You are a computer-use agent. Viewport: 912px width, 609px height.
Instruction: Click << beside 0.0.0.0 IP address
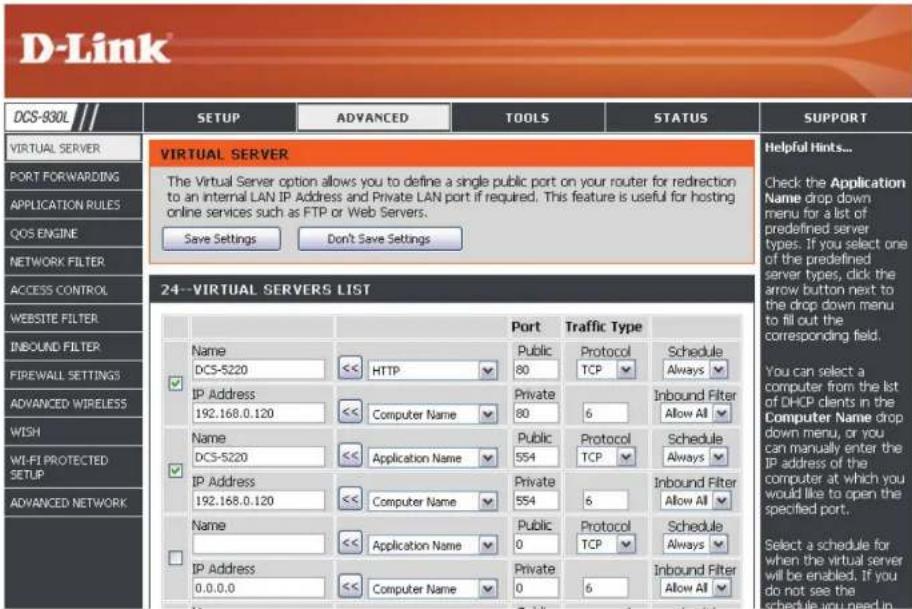(x=350, y=586)
